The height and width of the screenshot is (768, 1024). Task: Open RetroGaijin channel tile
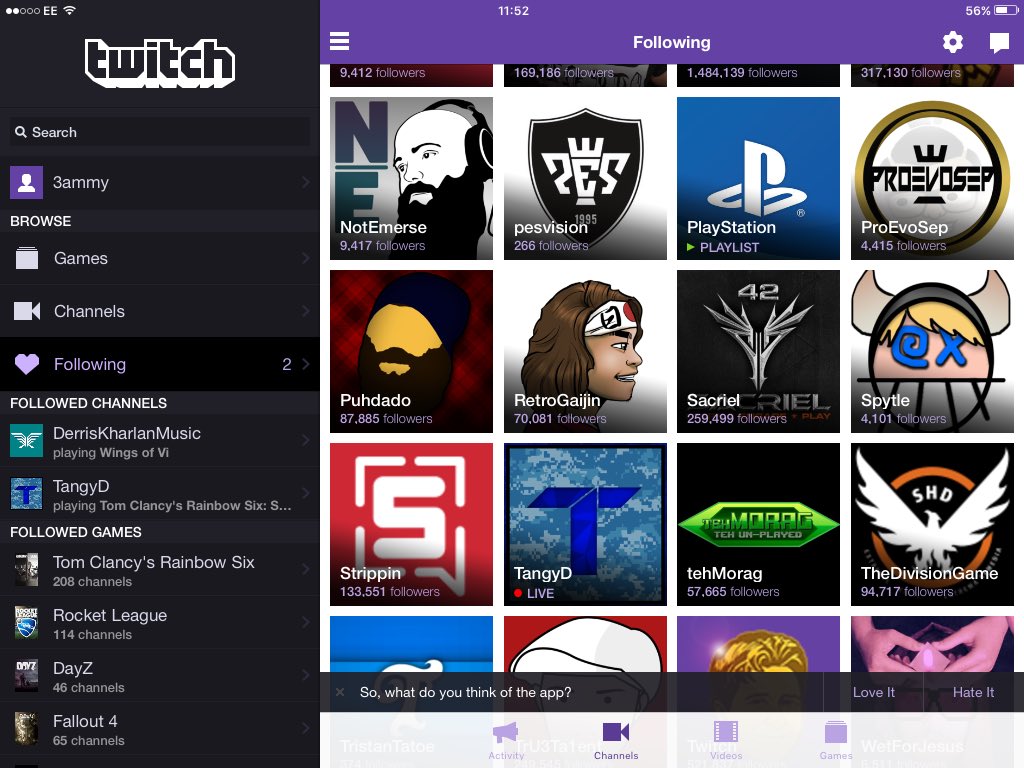click(x=585, y=351)
